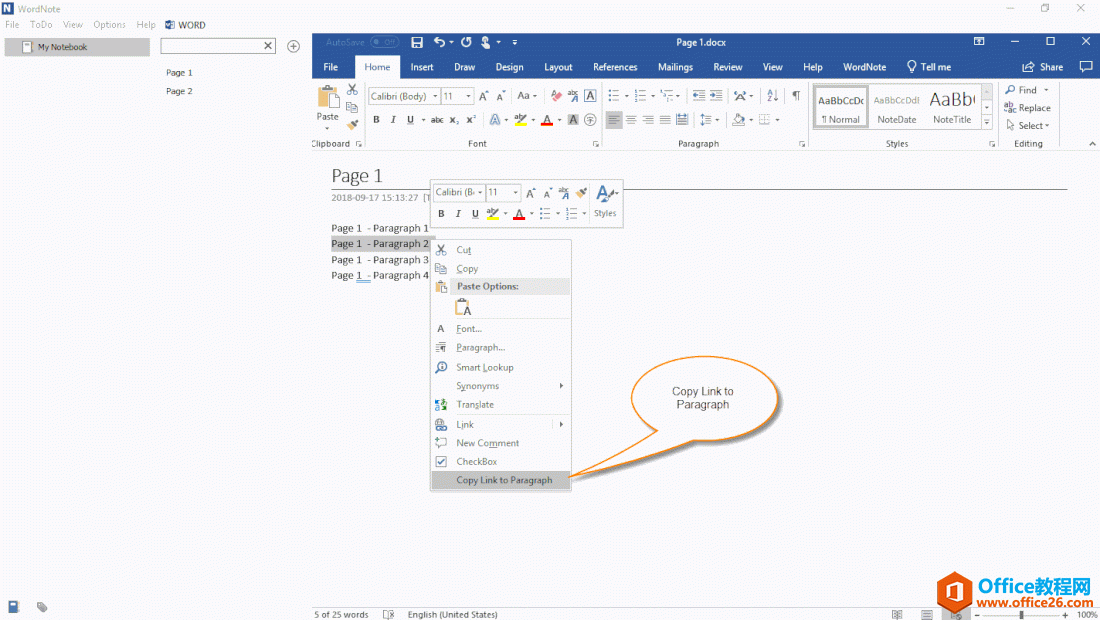Click the Share button

1042,67
